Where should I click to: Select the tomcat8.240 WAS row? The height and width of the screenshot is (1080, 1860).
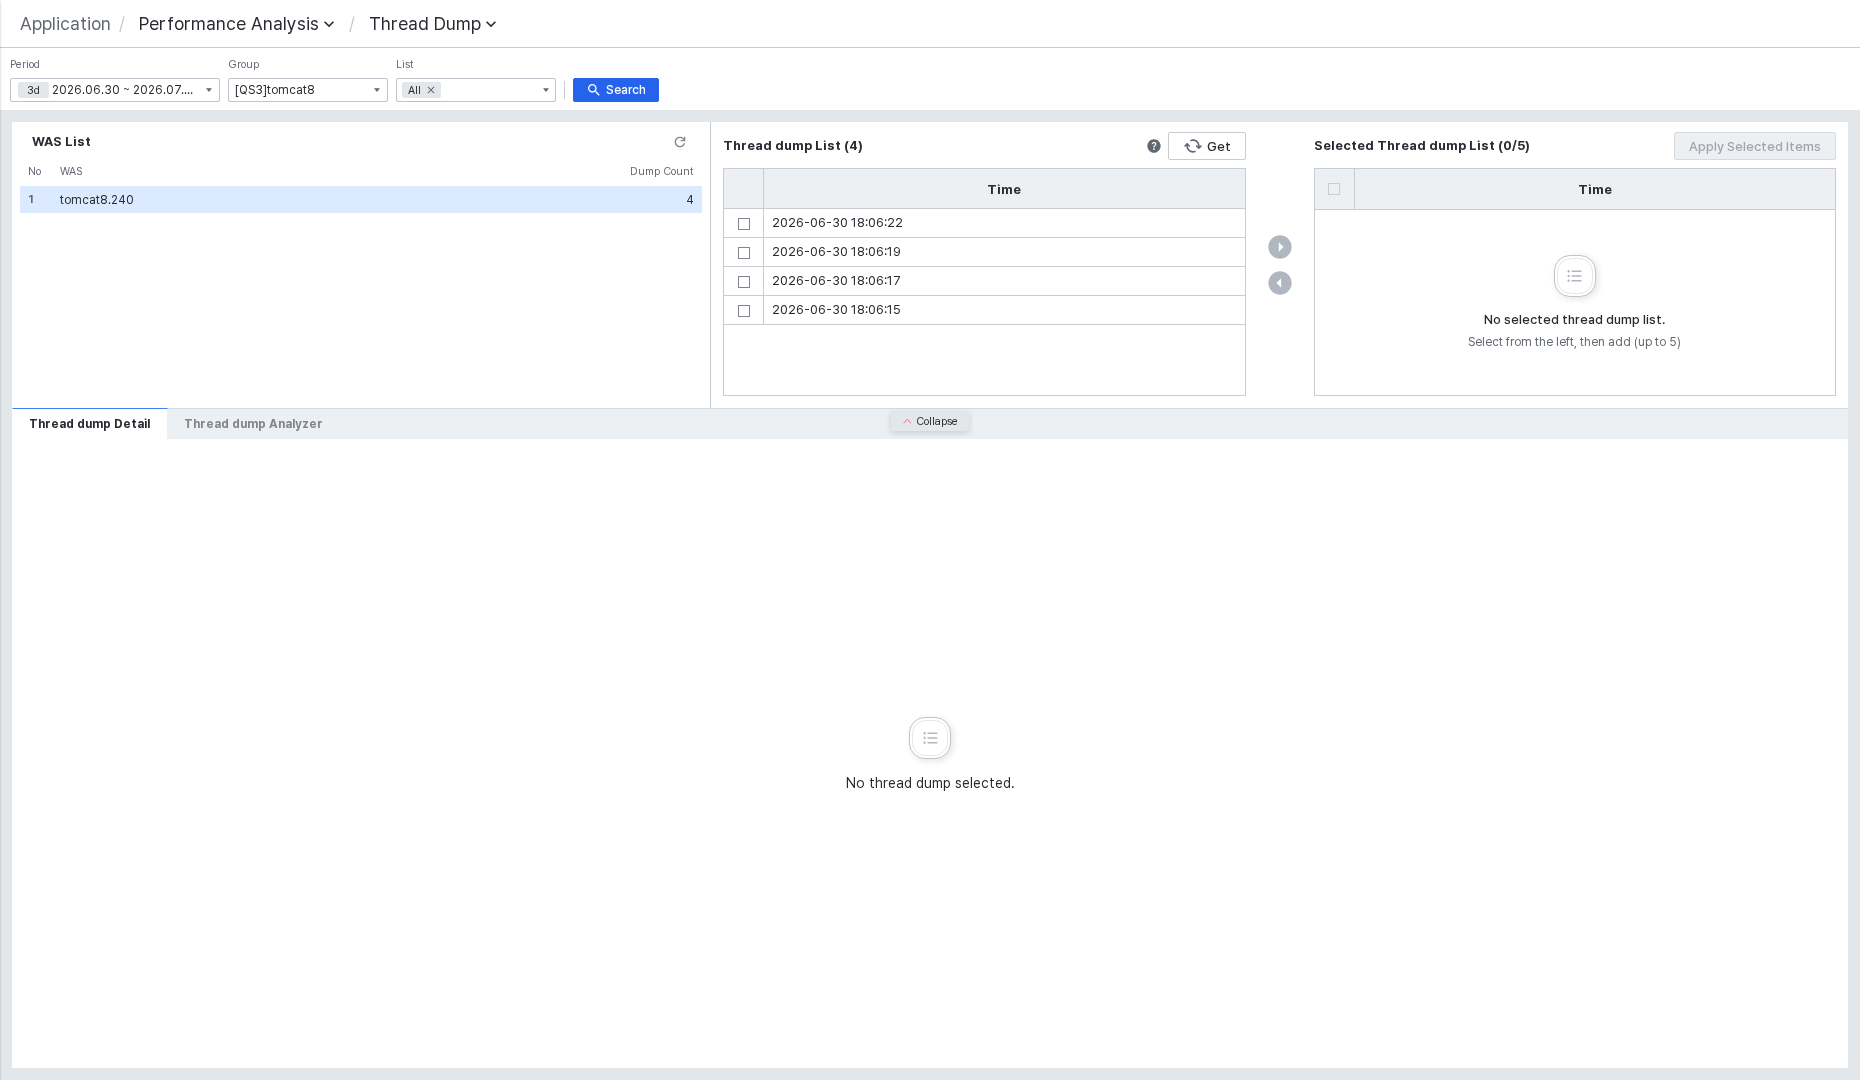(361, 200)
